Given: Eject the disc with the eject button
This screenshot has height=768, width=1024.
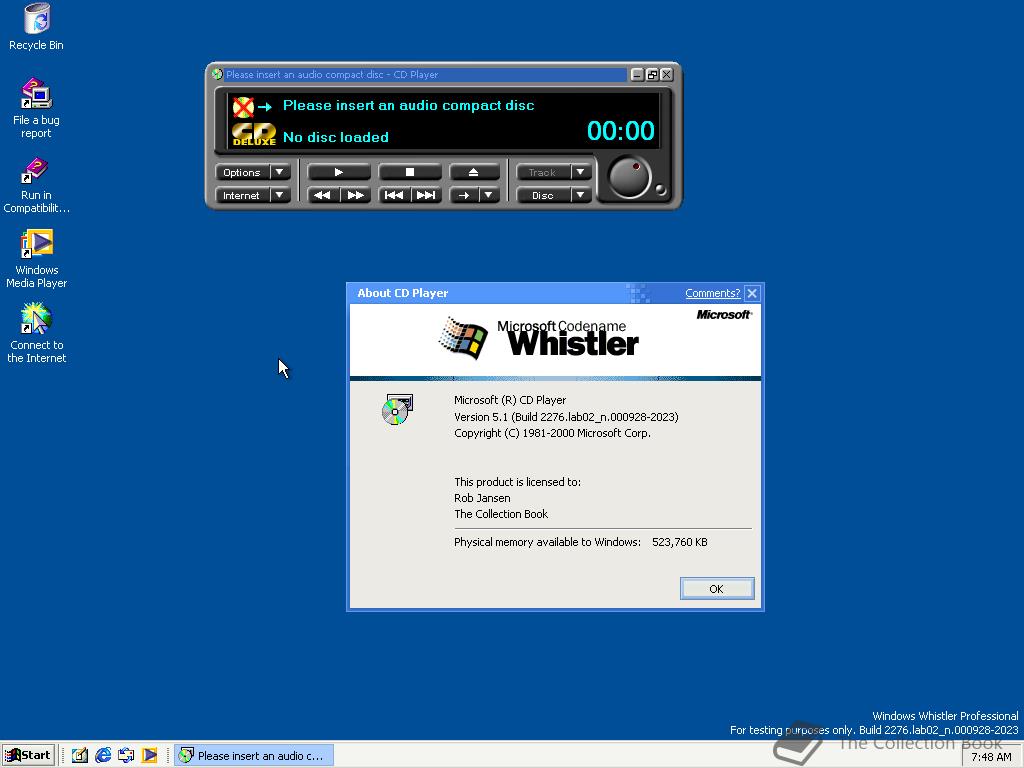Looking at the screenshot, I should pyautogui.click(x=474, y=172).
